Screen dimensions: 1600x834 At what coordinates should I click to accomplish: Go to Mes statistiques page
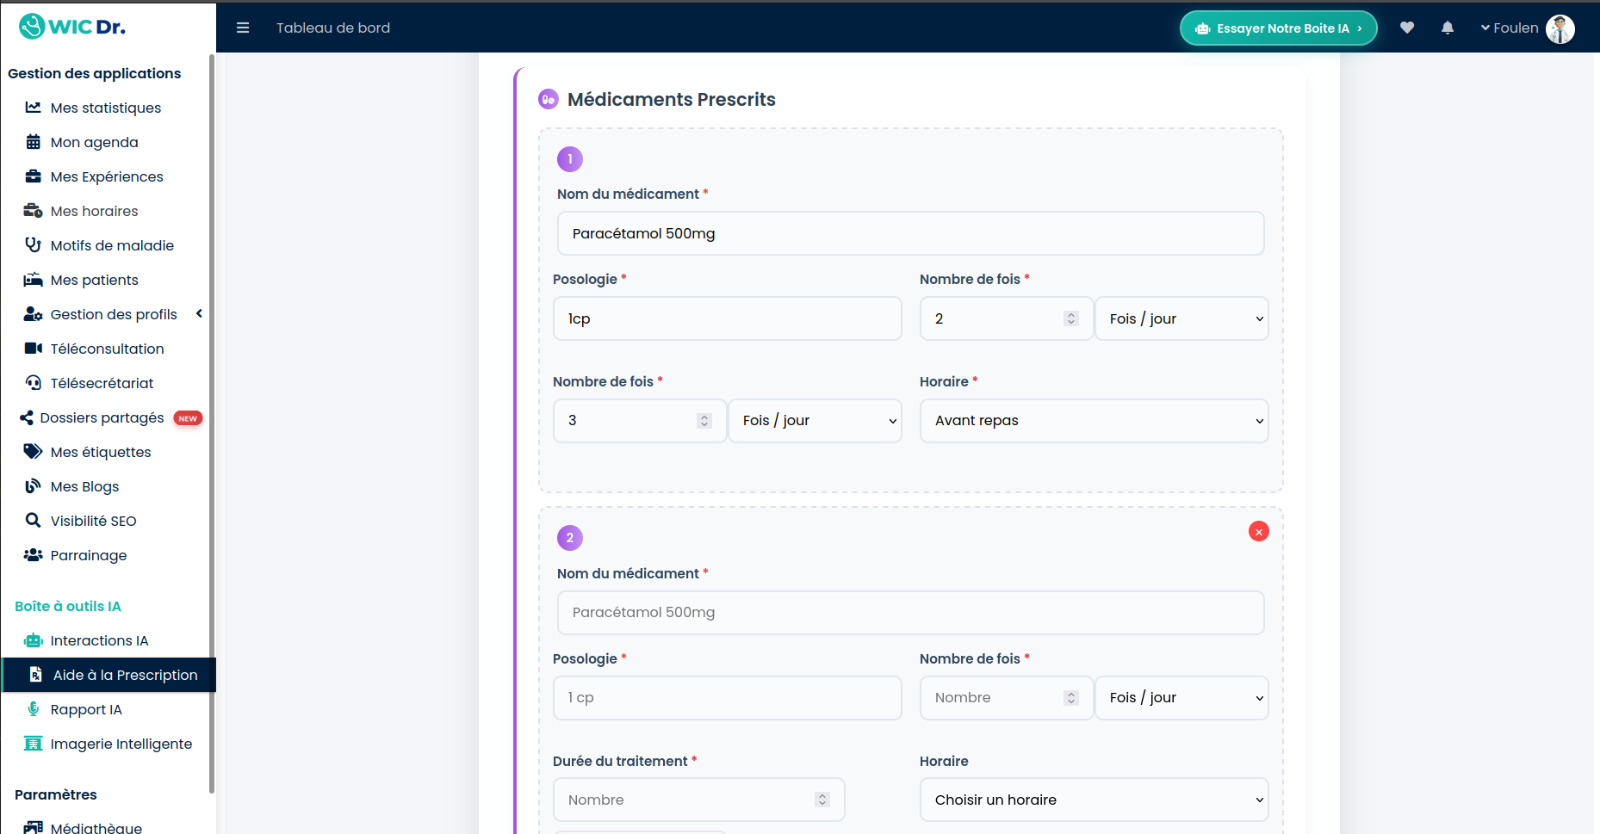105,108
